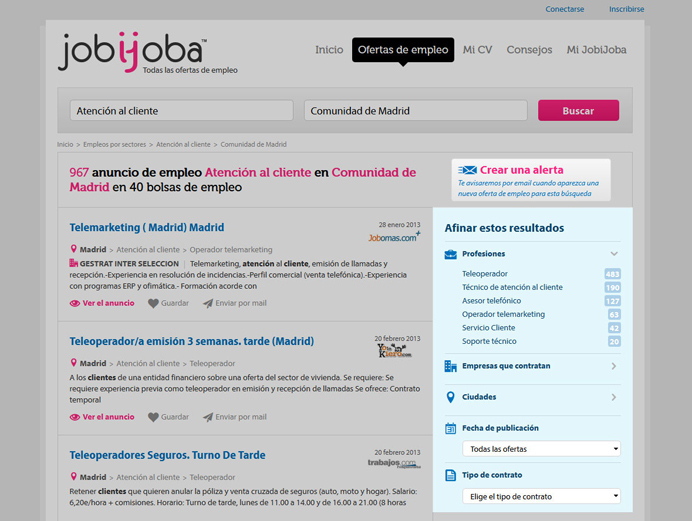Viewport: 692px width, 521px height.
Task: Click the date 28 enero 2013
Action: click(399, 225)
